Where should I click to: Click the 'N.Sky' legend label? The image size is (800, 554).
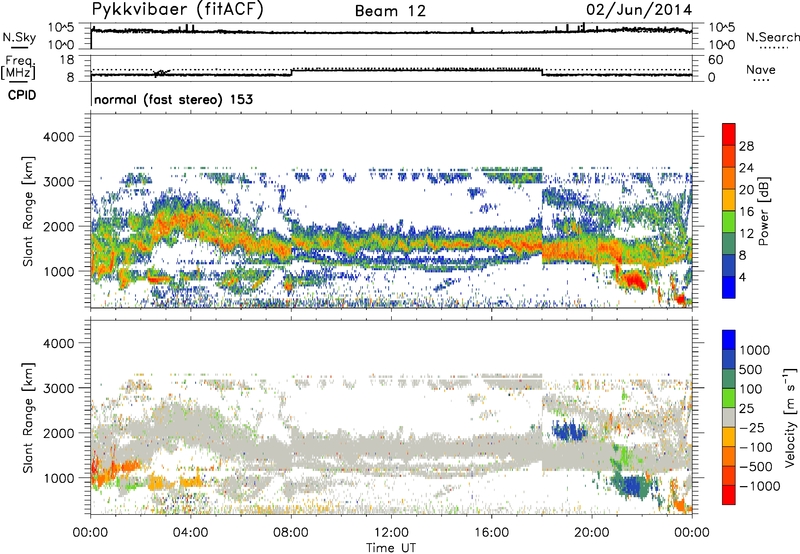(x=19, y=37)
